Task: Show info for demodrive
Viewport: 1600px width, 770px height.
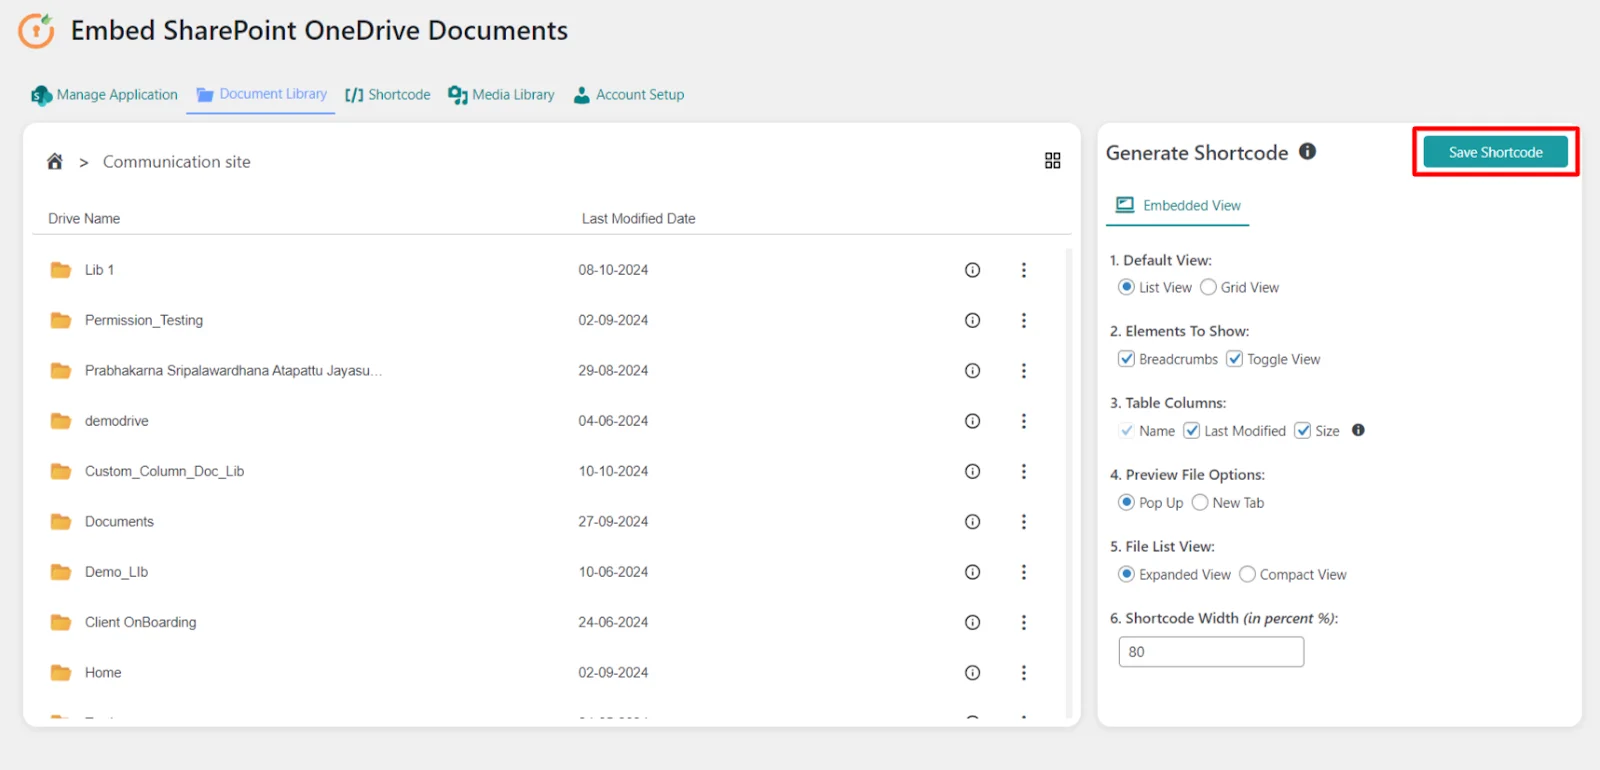Action: [x=972, y=421]
